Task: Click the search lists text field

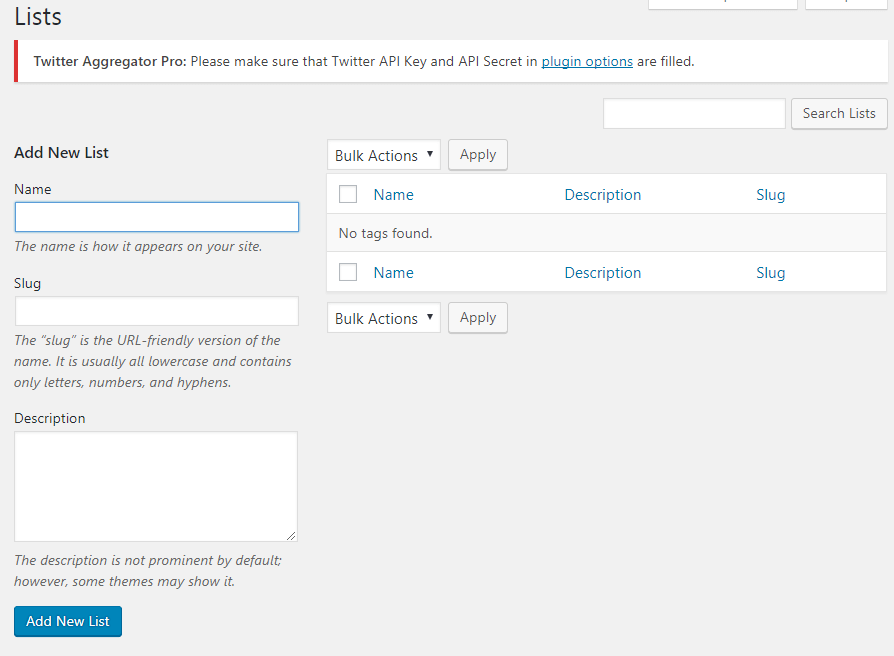Action: 694,114
